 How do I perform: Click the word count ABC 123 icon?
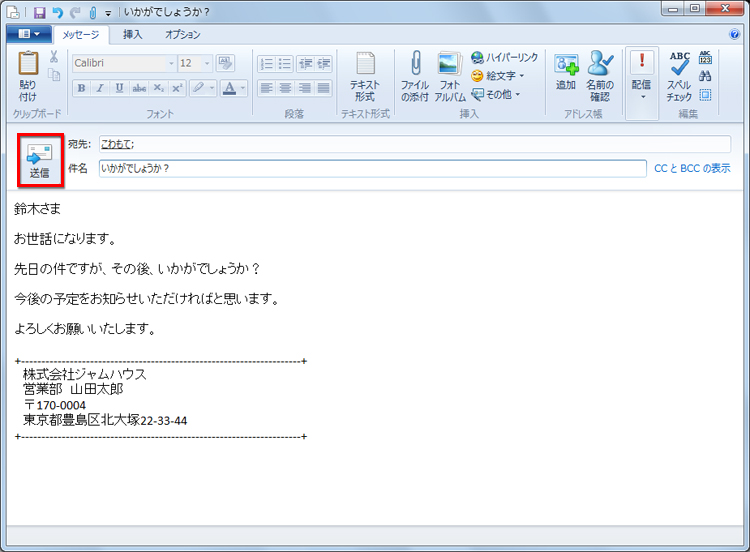pyautogui.click(x=706, y=57)
